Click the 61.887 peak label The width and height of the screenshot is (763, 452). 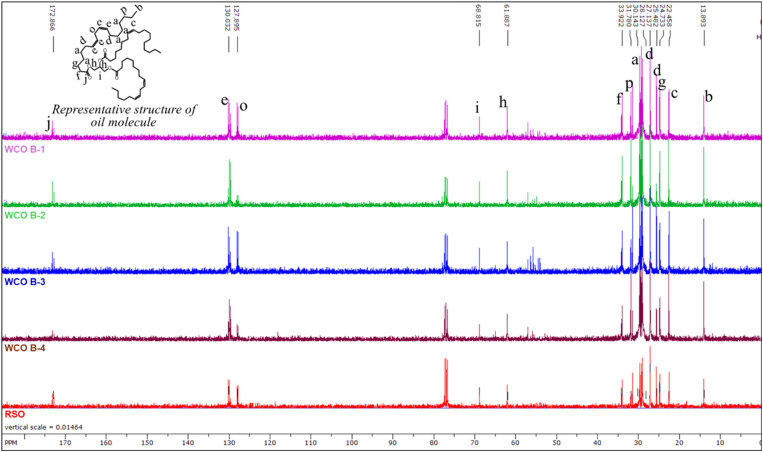(x=507, y=17)
